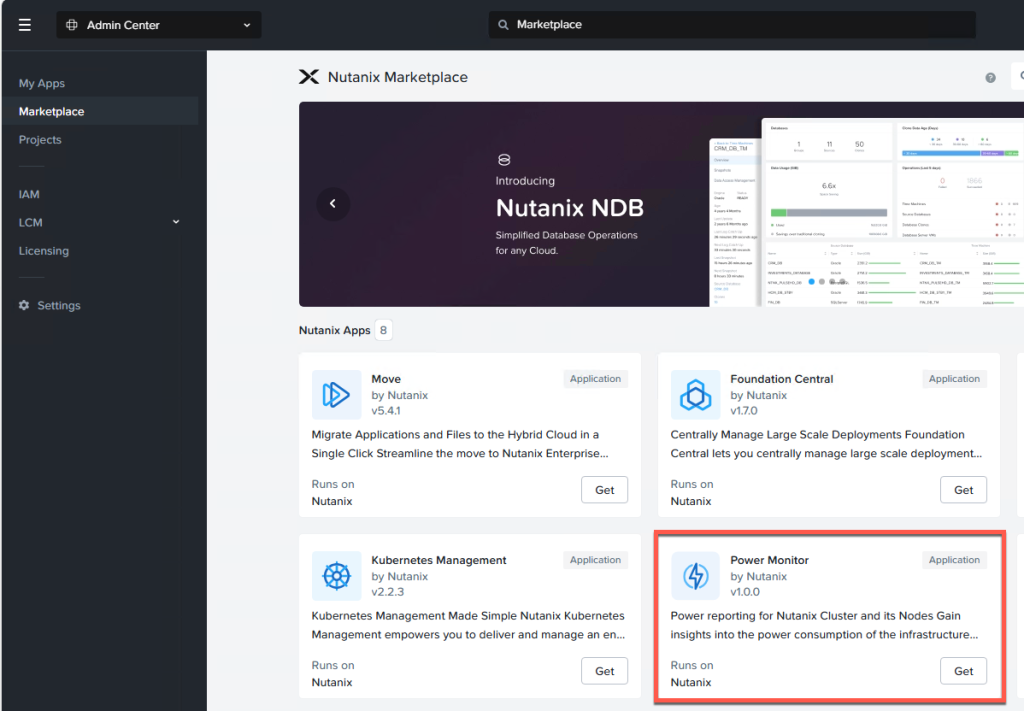Click Get button for Move
1024x711 pixels.
604,490
